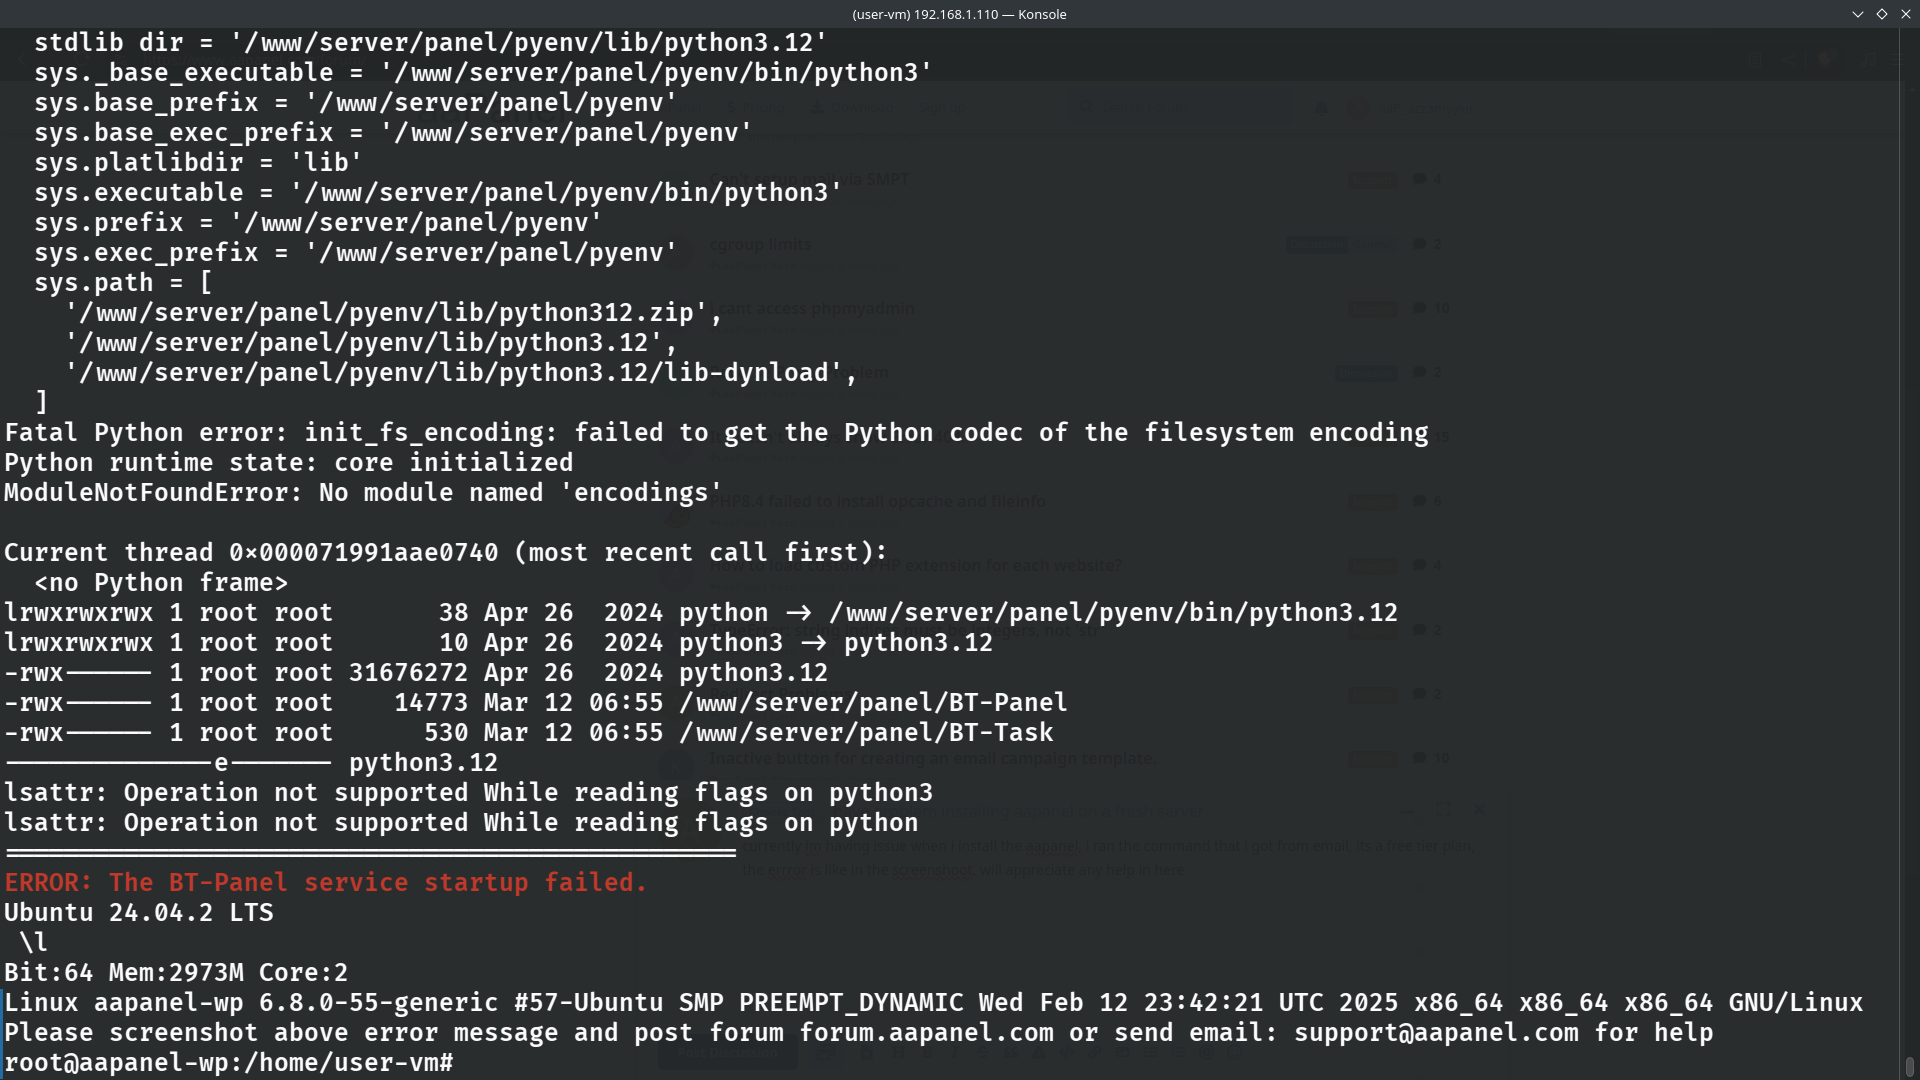The width and height of the screenshot is (1920, 1080).
Task: Click the Konsole window title text
Action: 959,14
